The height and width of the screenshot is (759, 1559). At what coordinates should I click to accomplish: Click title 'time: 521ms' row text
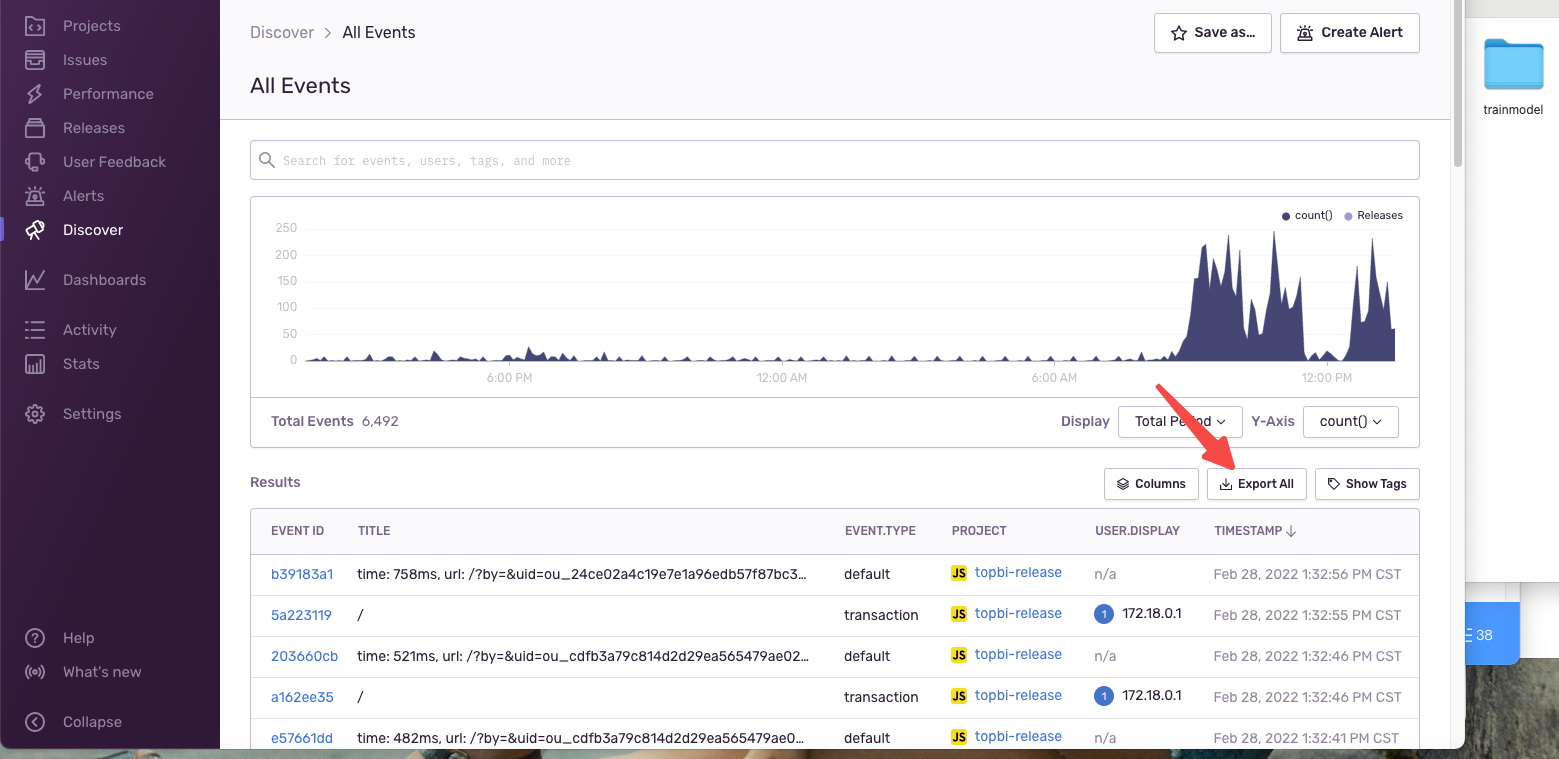click(x=583, y=656)
